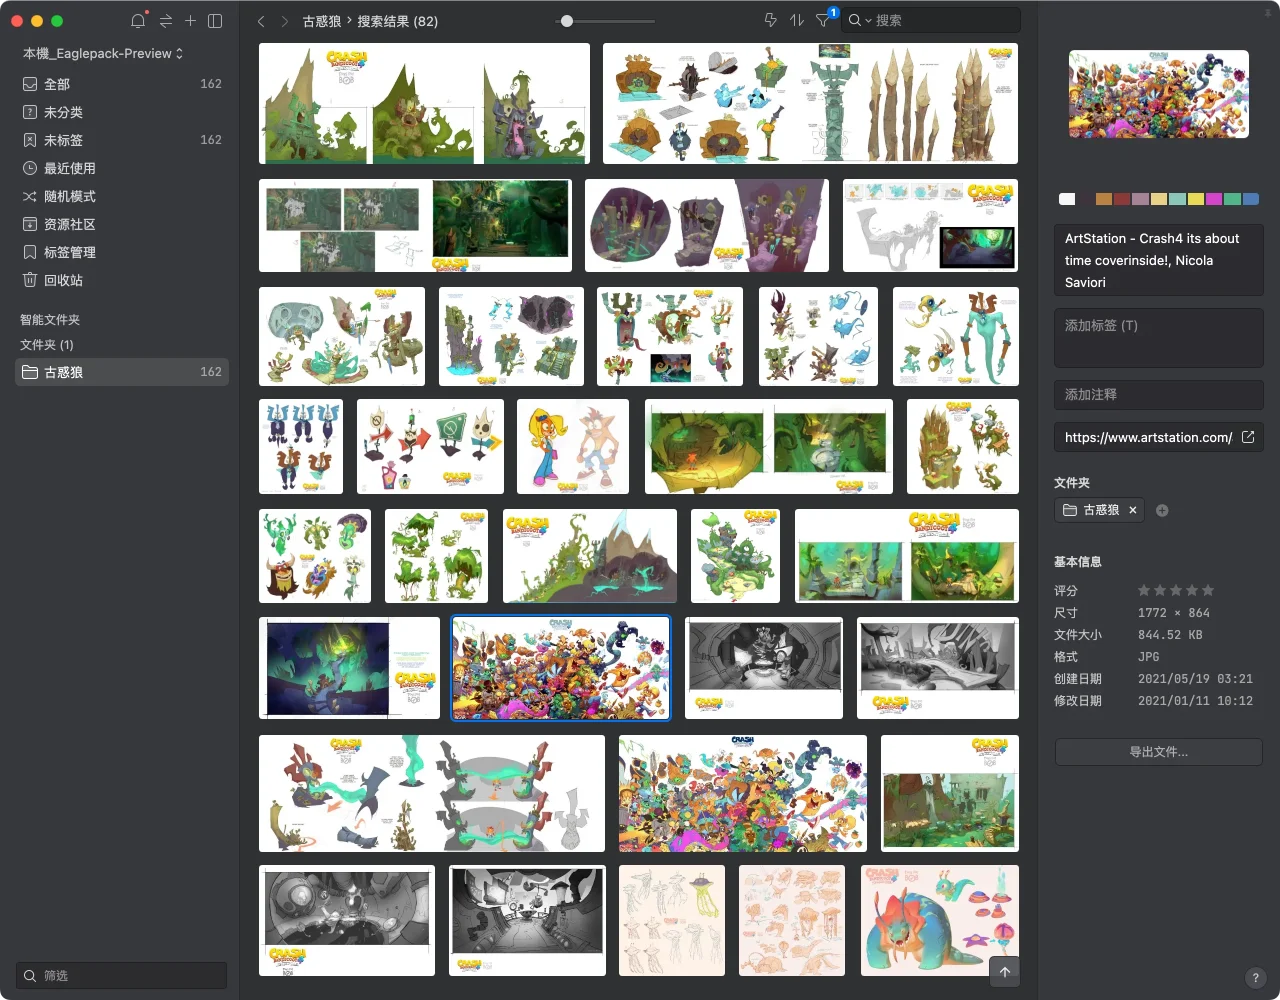Image resolution: width=1280 pixels, height=1000 pixels.
Task: Select the blue color swatch
Action: [1251, 199]
